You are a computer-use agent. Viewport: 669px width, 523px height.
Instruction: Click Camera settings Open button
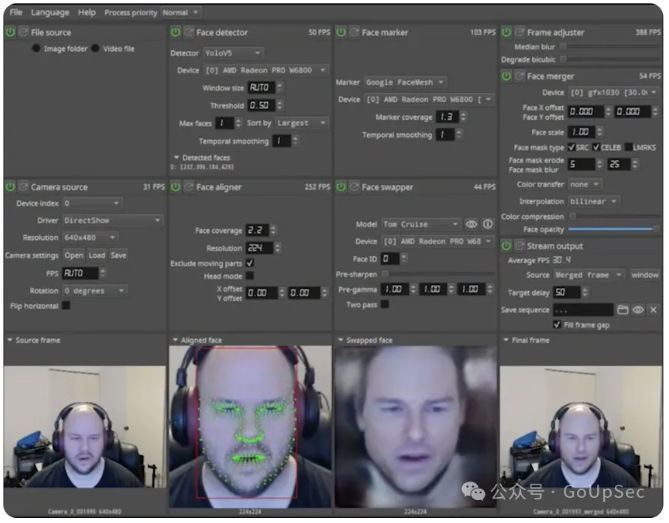[x=74, y=255]
